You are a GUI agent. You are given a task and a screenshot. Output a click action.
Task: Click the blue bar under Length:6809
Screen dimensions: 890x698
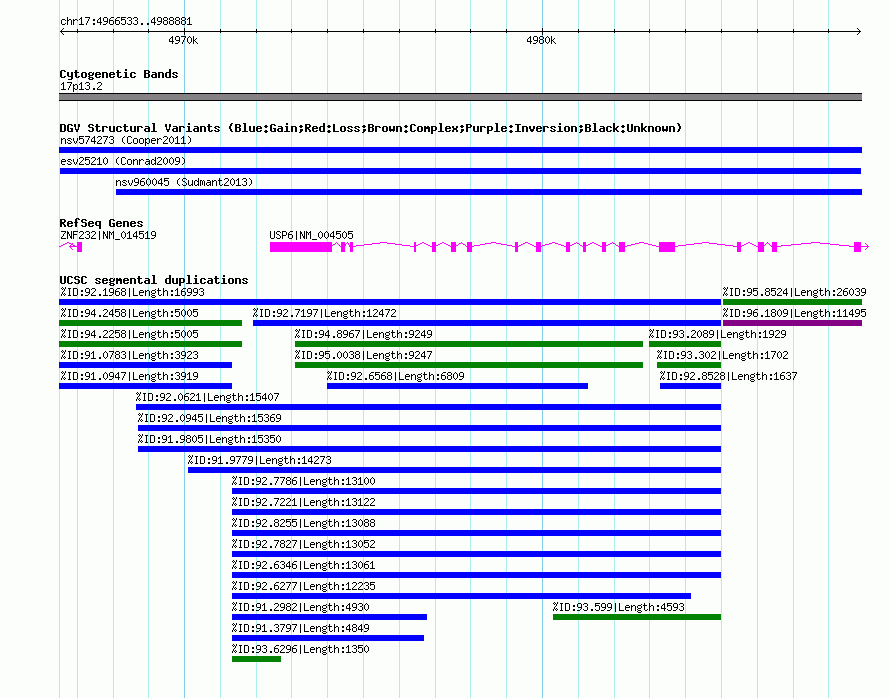(x=457, y=386)
